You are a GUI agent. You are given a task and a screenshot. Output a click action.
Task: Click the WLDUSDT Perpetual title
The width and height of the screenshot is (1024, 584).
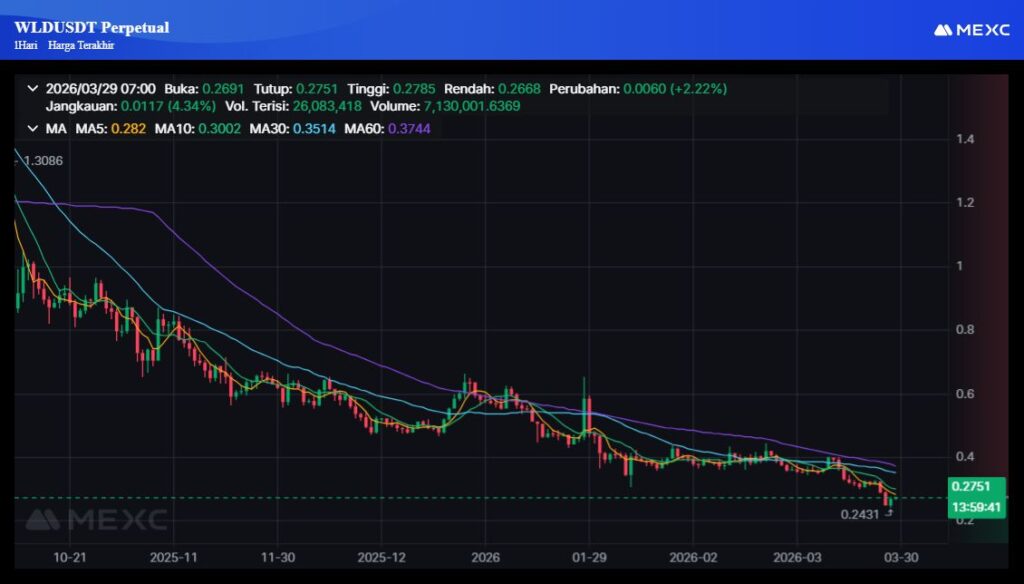coord(92,27)
